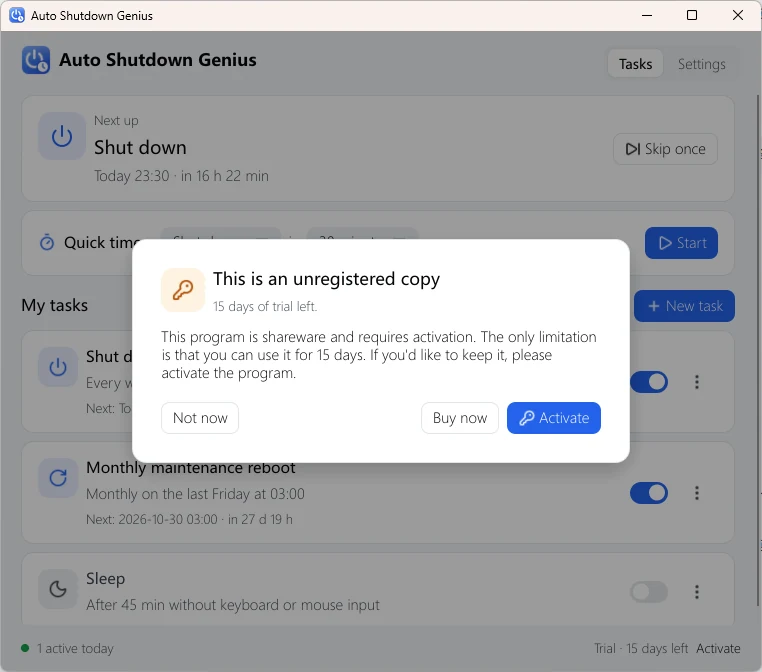Open the more options menu for the Sleep task
The image size is (762, 672).
click(x=697, y=592)
